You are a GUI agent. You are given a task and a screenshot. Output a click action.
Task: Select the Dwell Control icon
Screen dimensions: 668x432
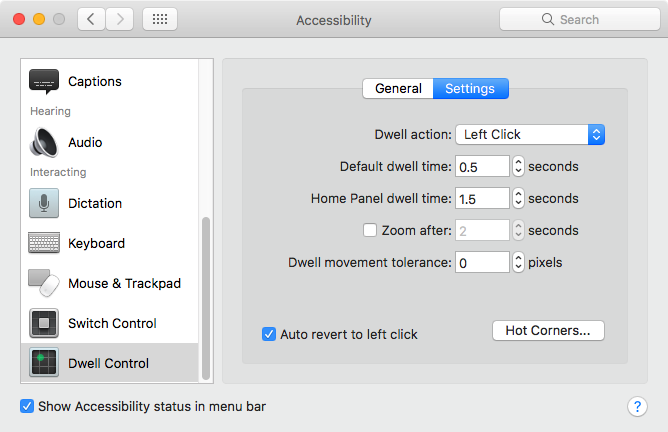44,363
